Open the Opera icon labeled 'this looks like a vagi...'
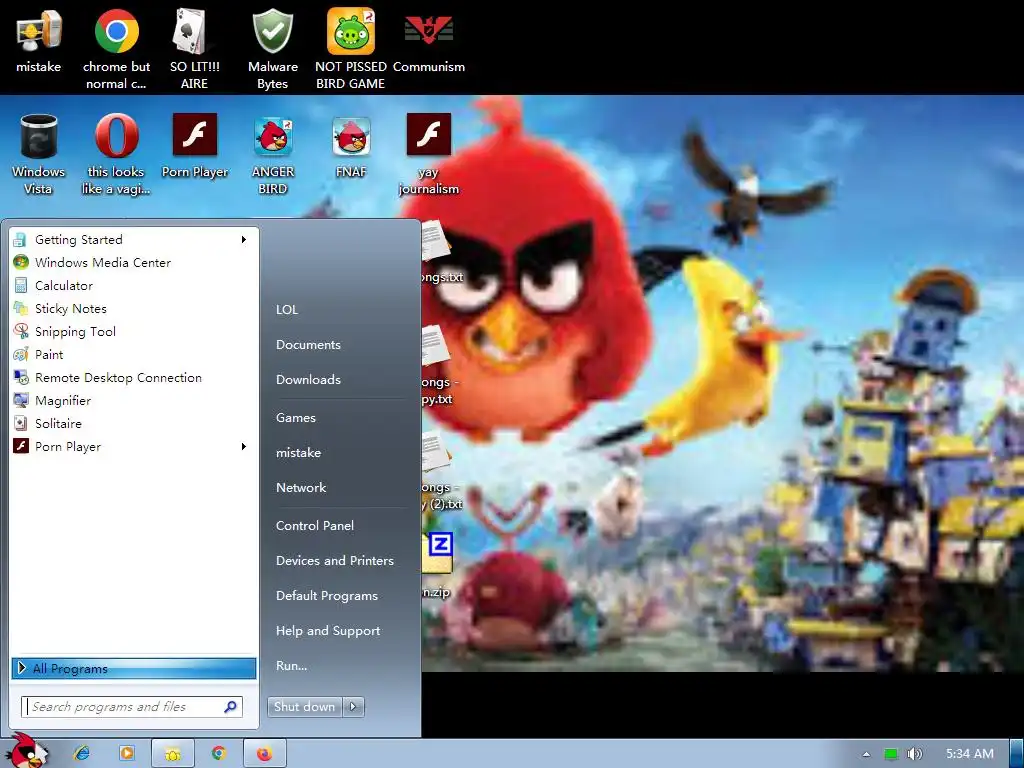This screenshot has height=768, width=1024. [116, 154]
